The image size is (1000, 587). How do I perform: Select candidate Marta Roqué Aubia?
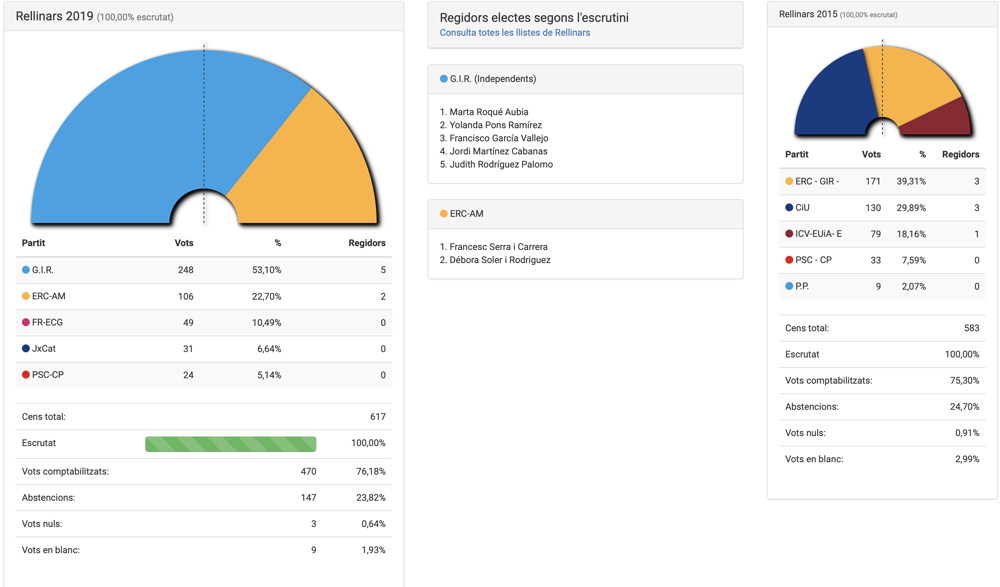[x=488, y=112]
